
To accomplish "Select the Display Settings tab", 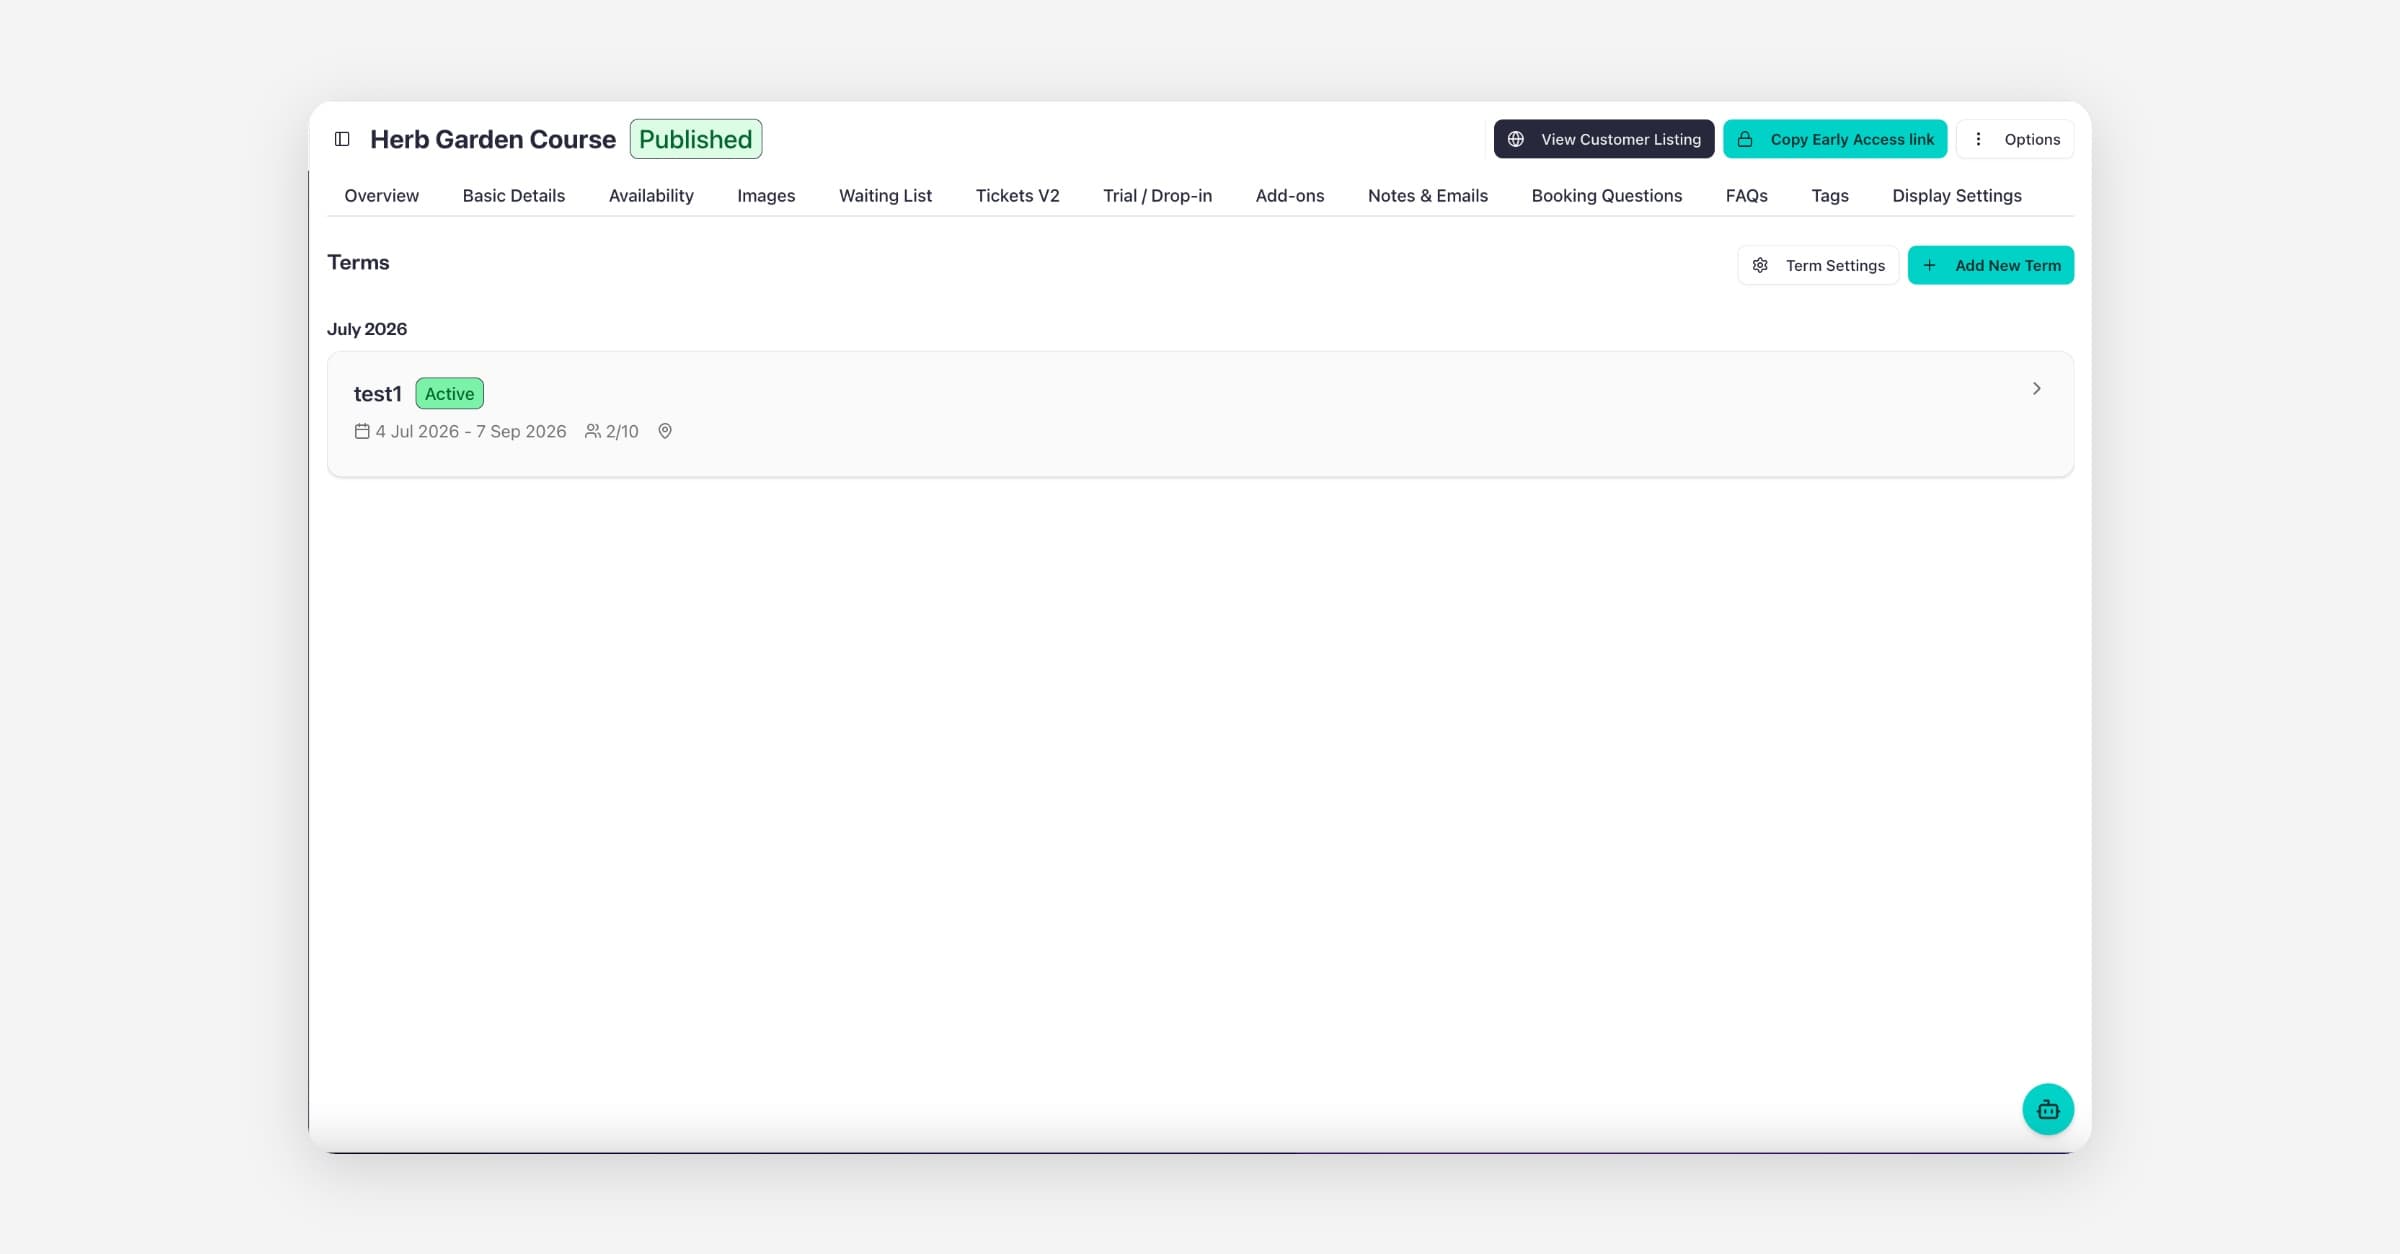I will coord(1956,195).
